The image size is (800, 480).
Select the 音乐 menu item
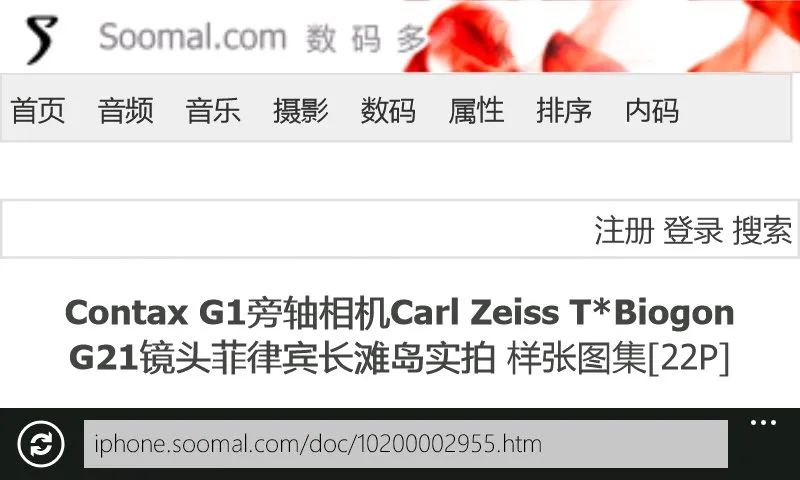pos(213,110)
